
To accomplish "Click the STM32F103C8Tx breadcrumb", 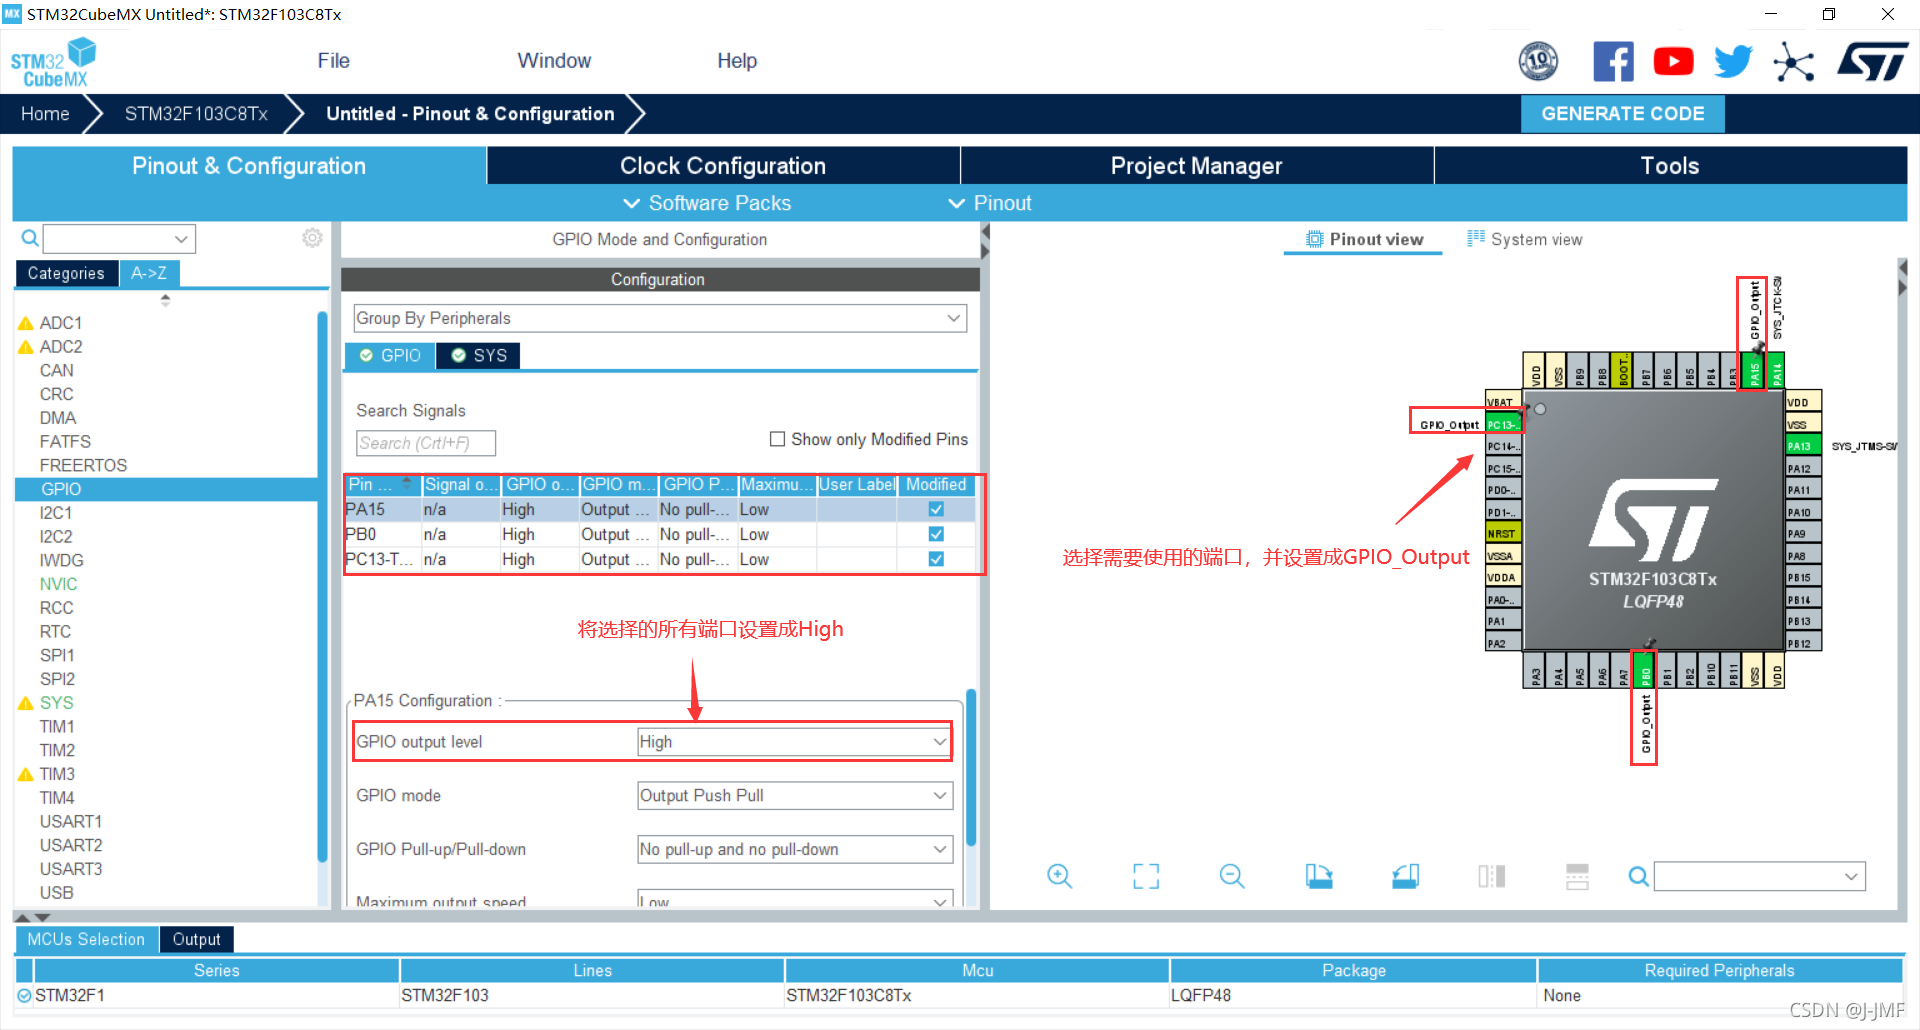I will (x=196, y=114).
